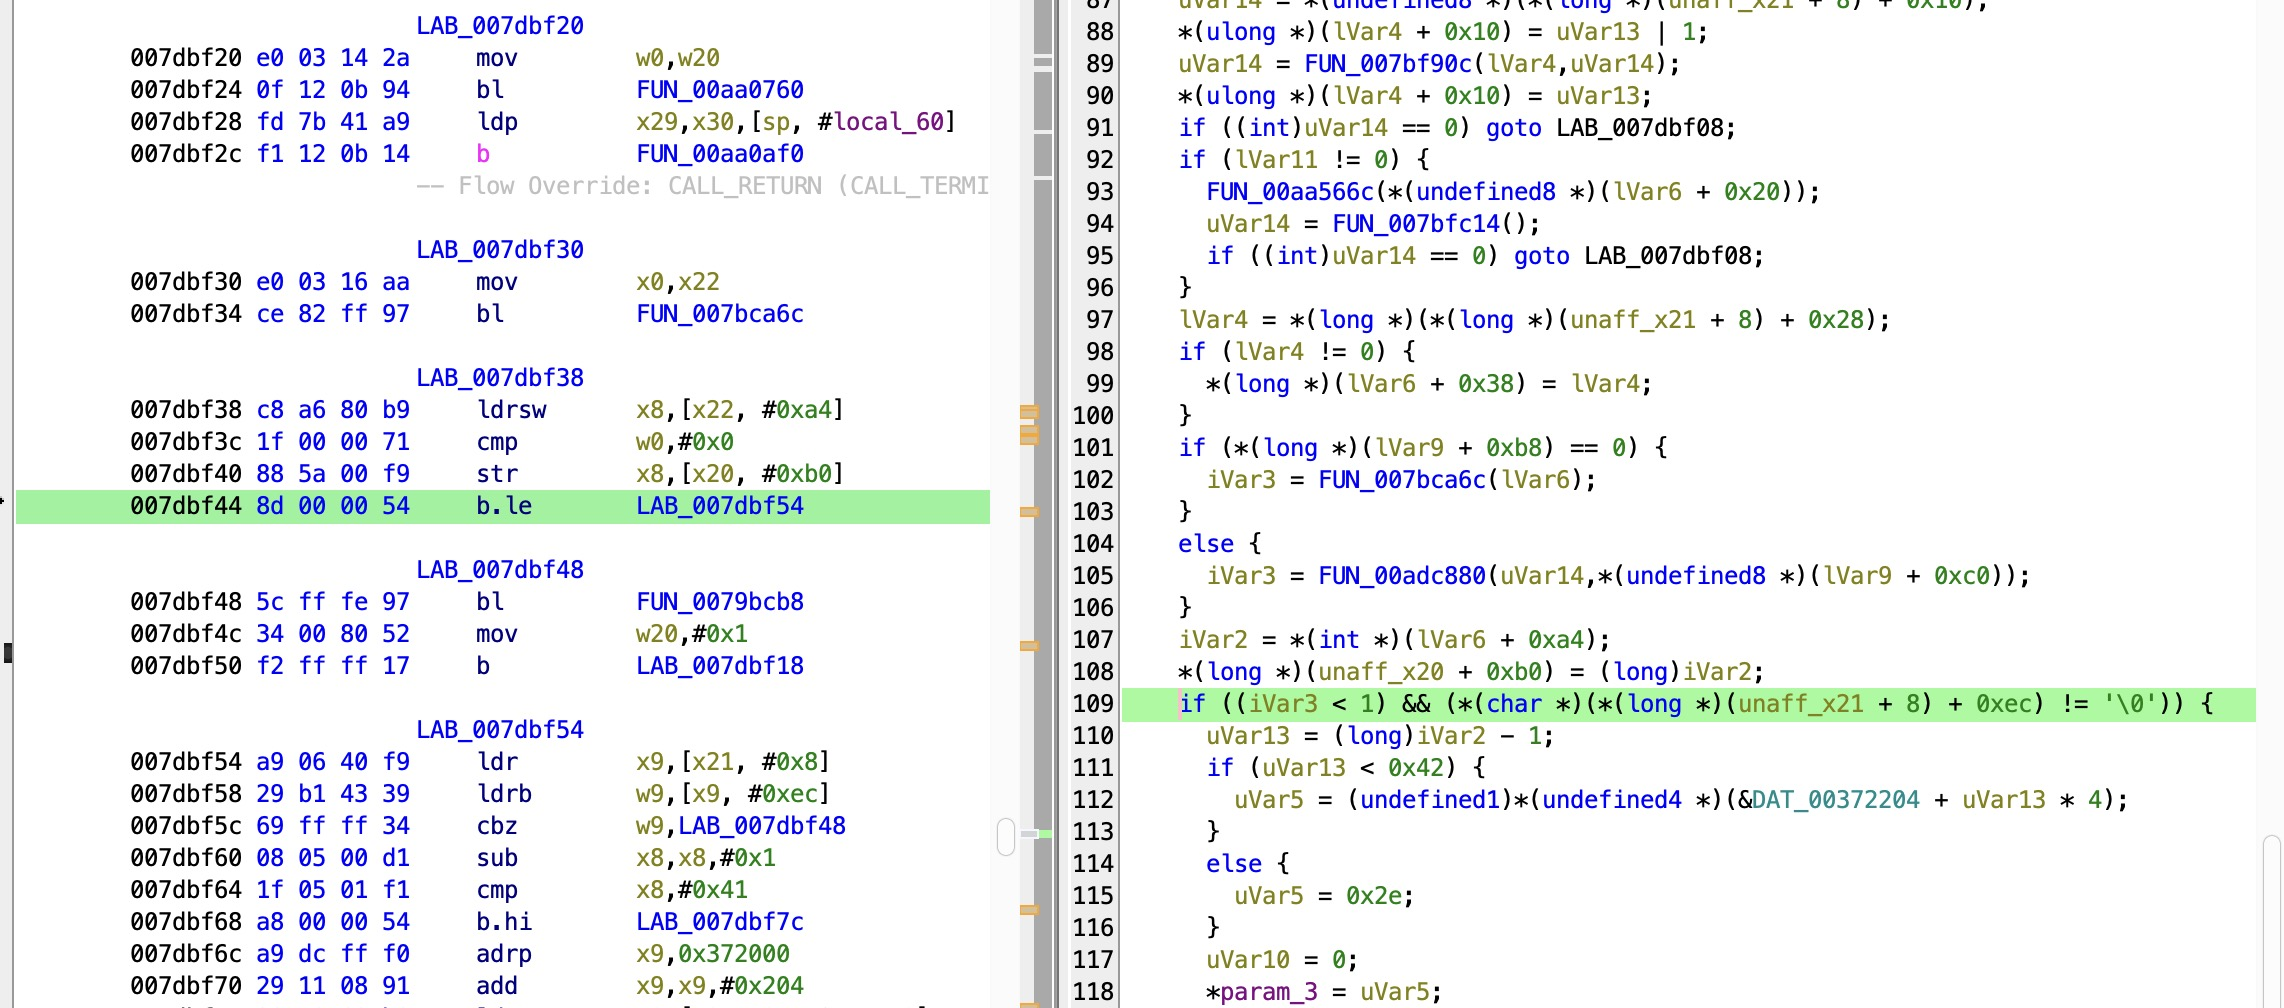Click the listing overview bar's top grey slider block
Screen dimensions: 2284x1008
point(1043,27)
